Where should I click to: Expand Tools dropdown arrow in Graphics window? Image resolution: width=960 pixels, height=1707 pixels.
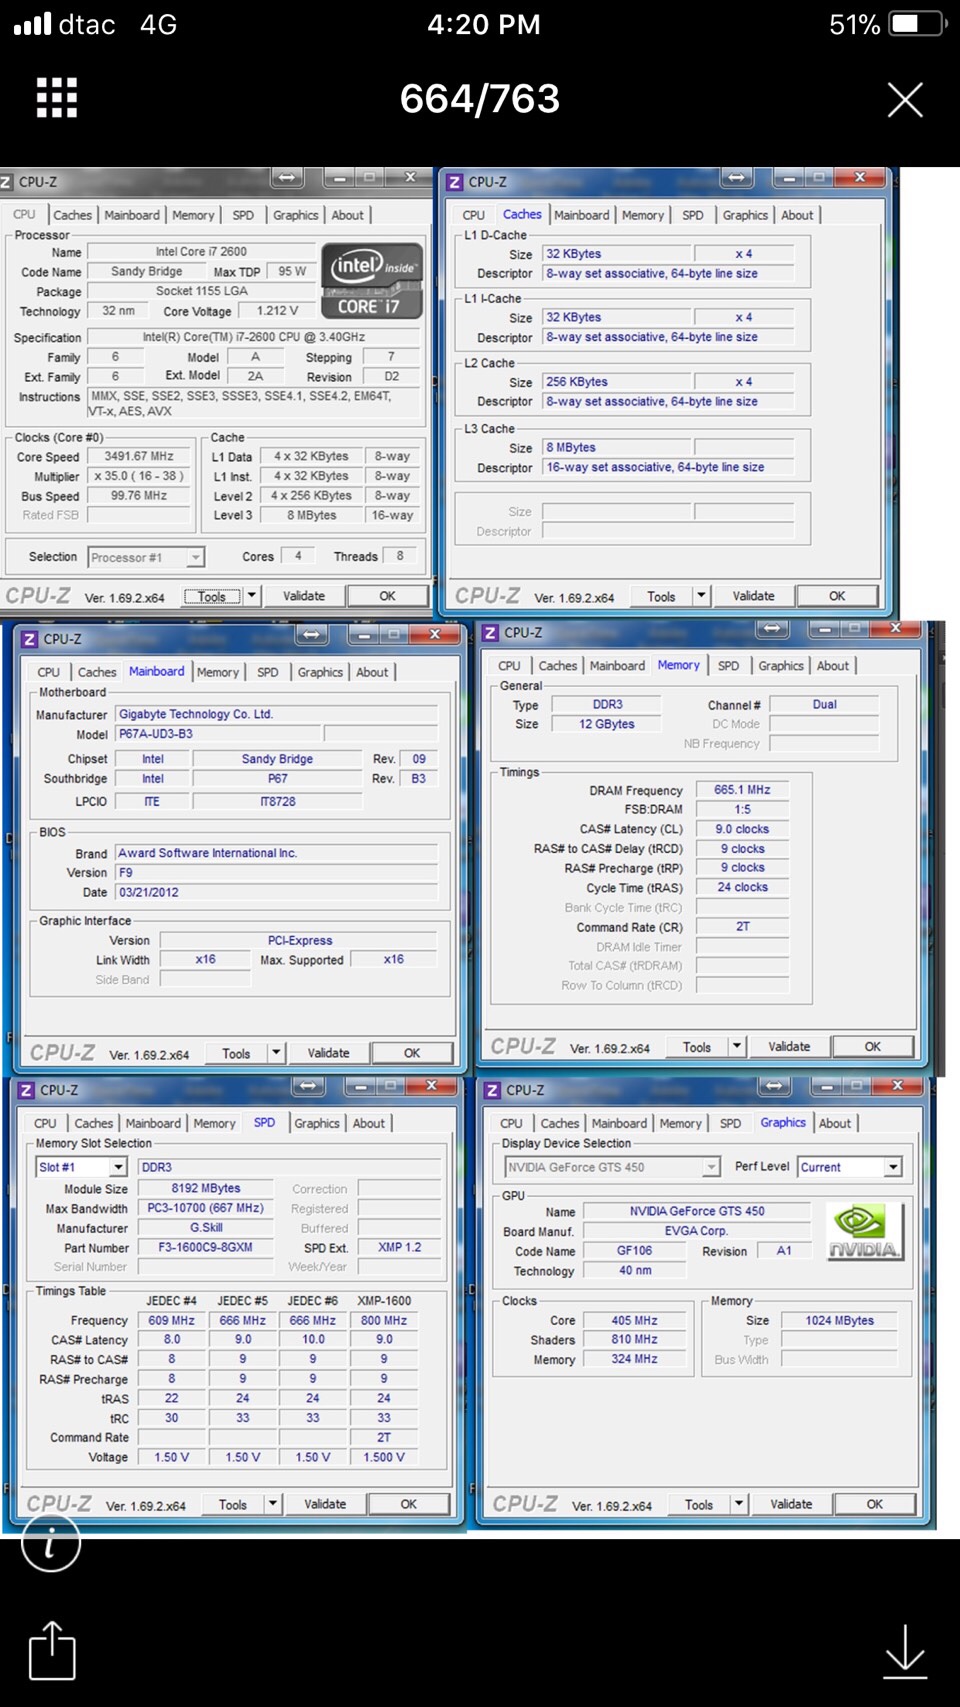click(739, 1504)
